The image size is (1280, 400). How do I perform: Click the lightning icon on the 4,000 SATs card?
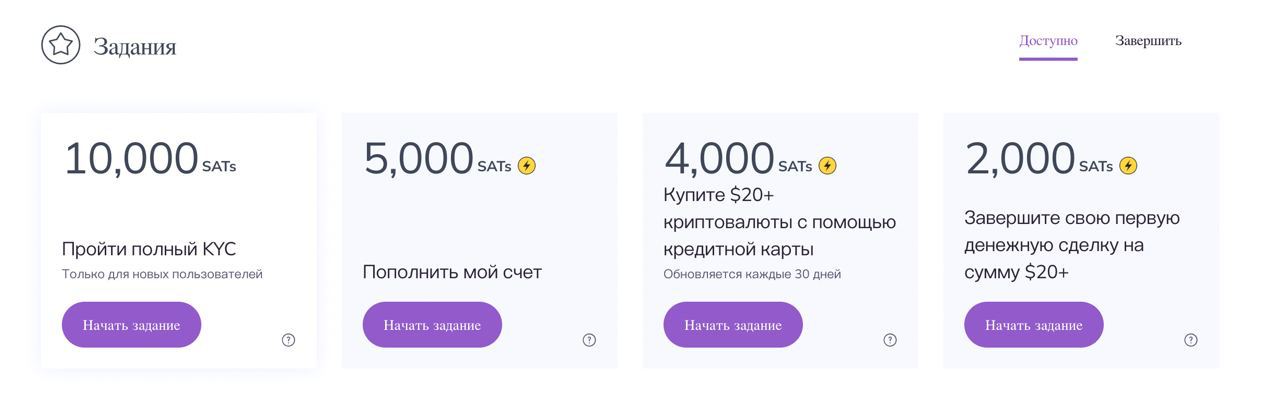click(x=827, y=166)
